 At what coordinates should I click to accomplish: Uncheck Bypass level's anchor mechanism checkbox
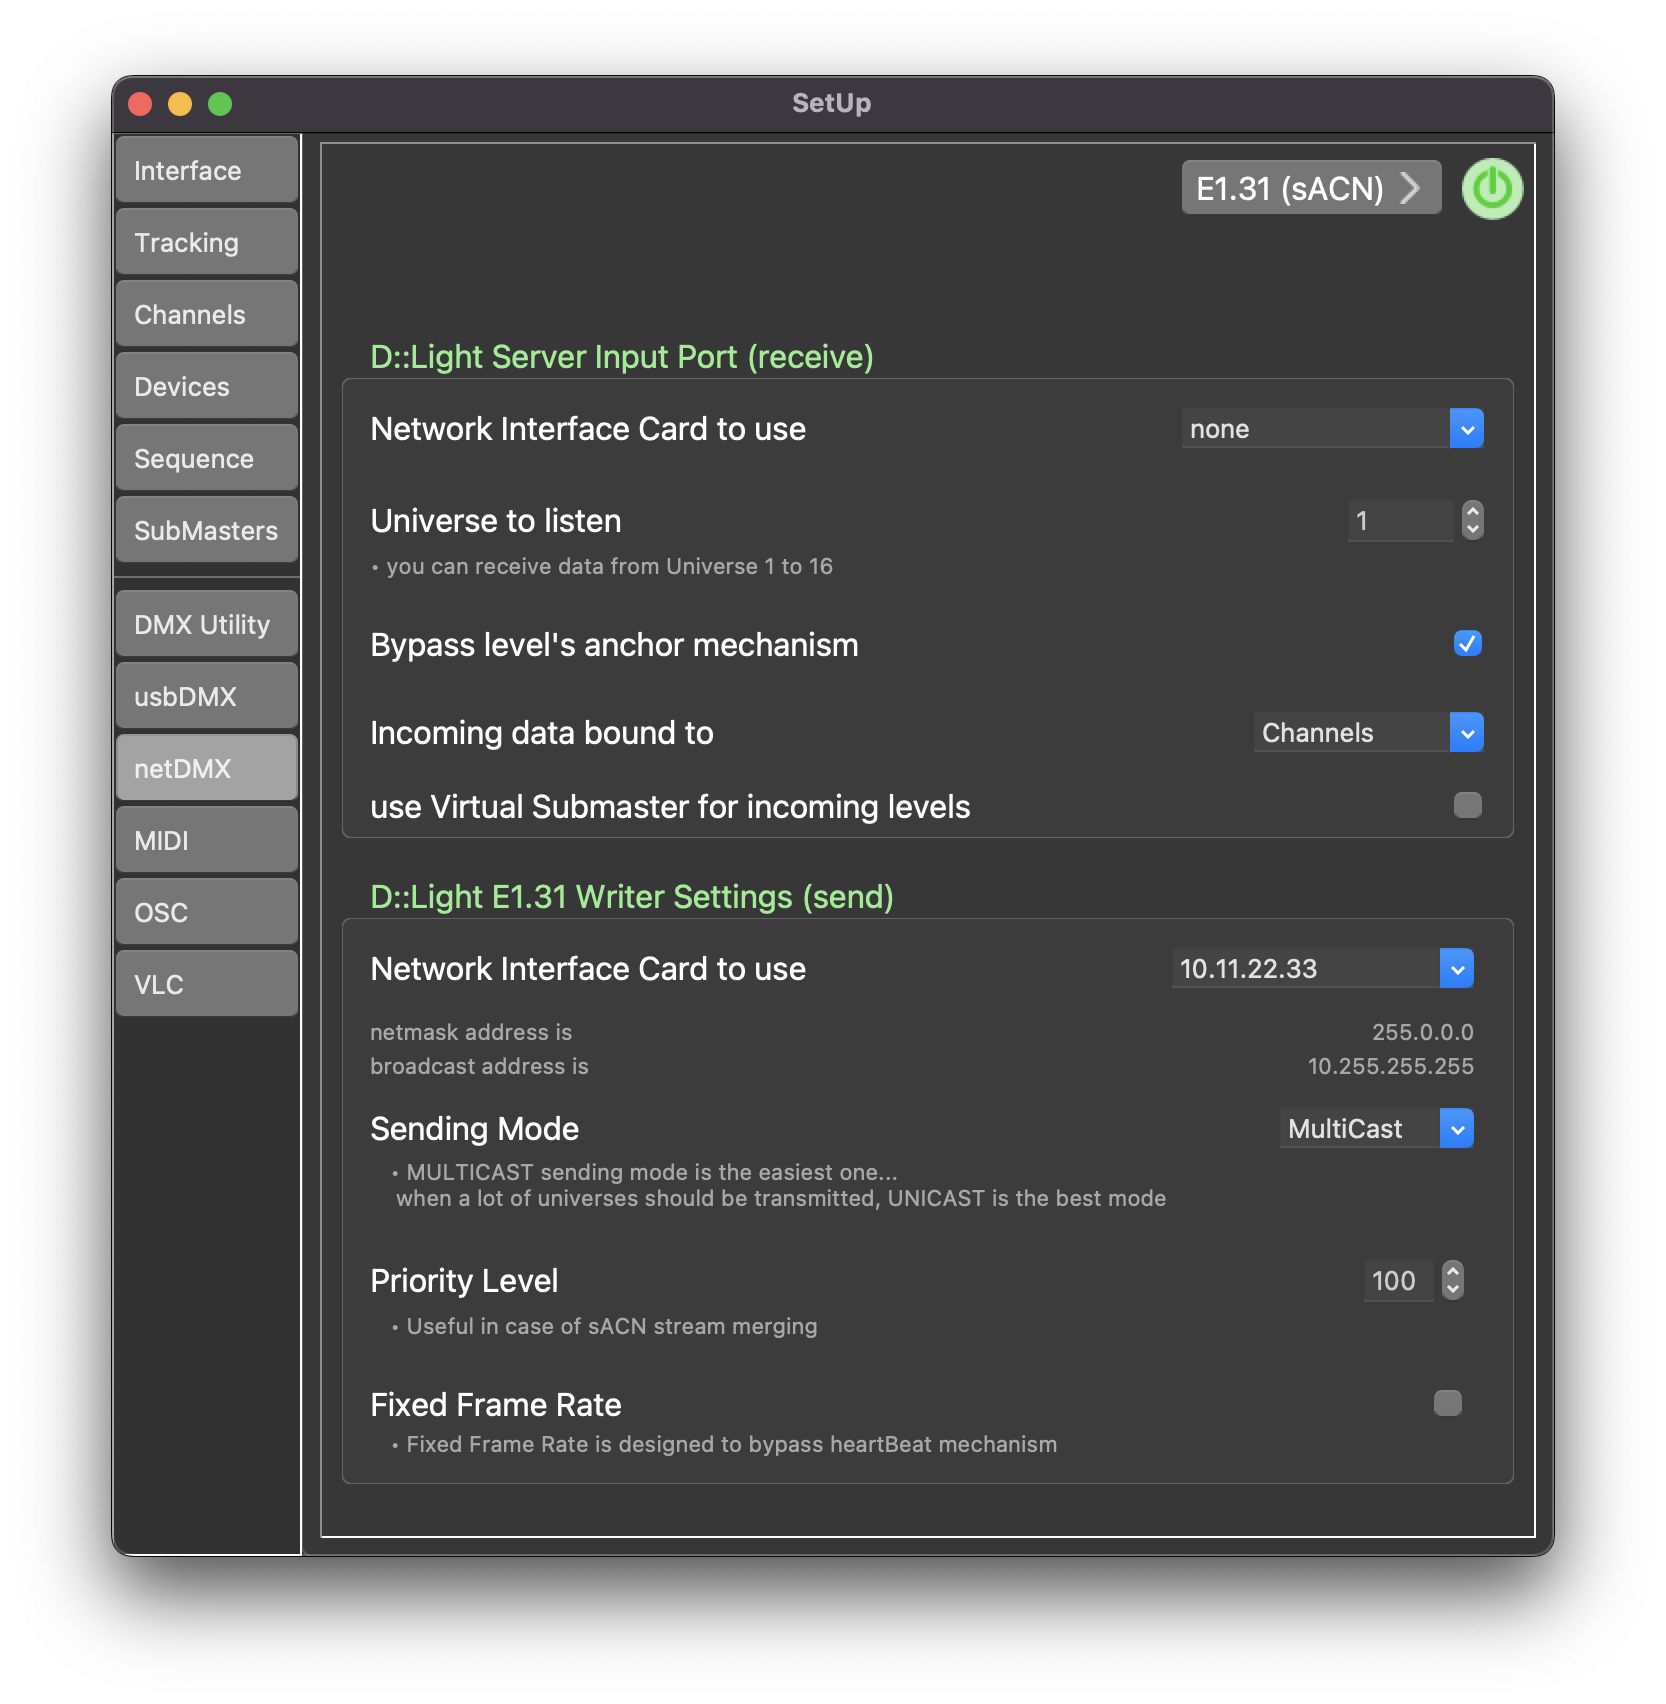click(x=1467, y=644)
